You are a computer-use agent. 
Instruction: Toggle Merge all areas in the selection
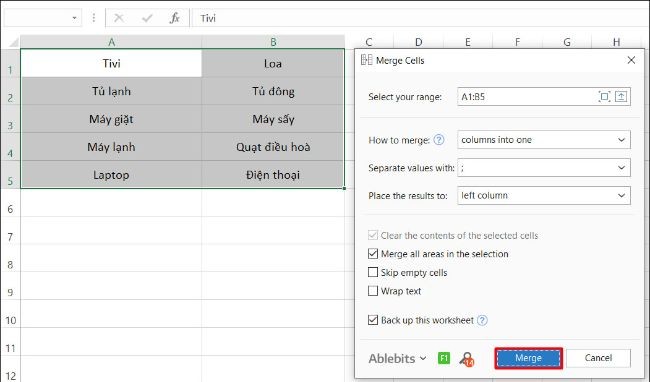click(x=373, y=254)
